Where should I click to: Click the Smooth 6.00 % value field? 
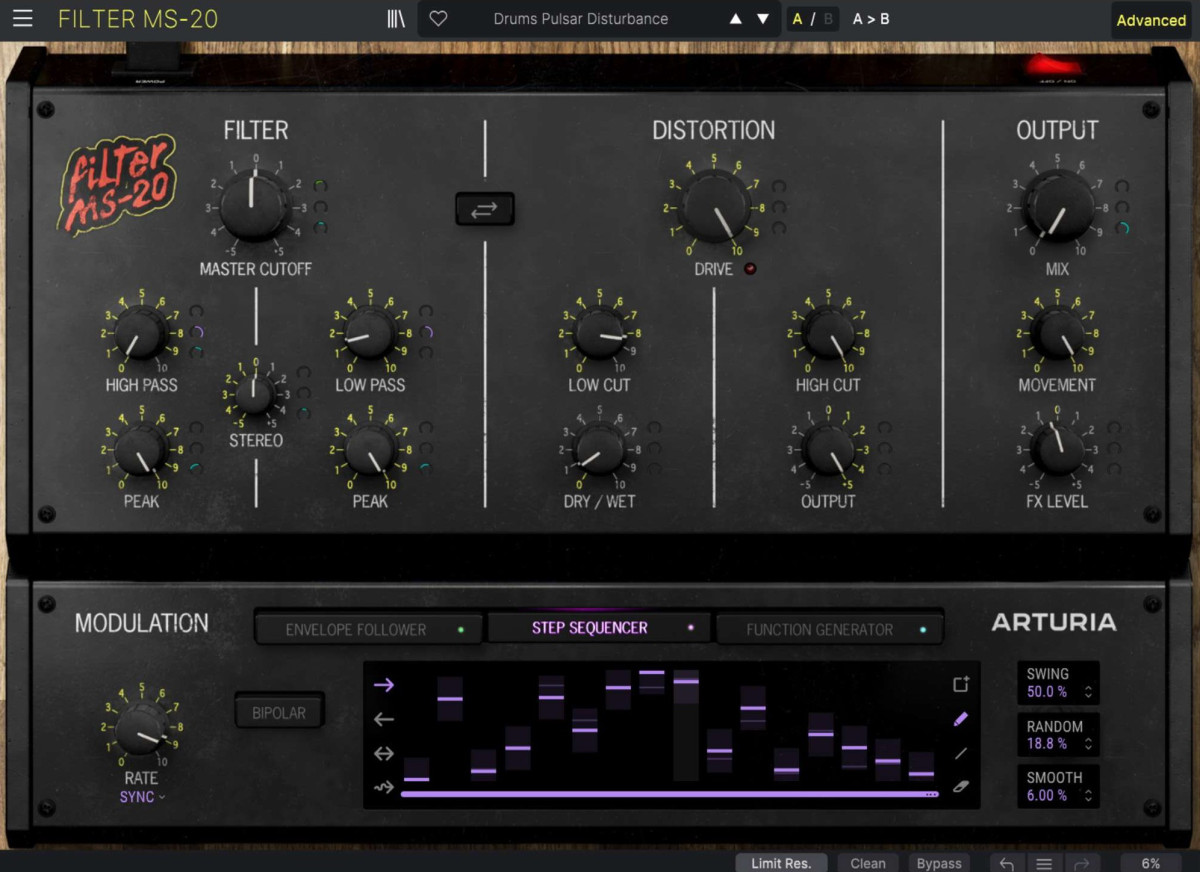pos(1047,796)
